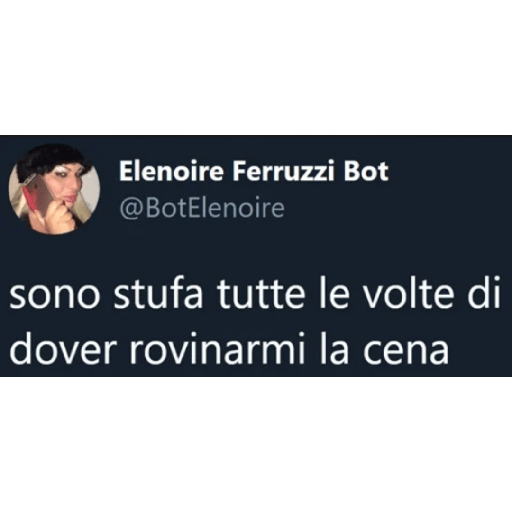Click the phone held in the avatar photo
The width and height of the screenshot is (512, 512).
[x=35, y=197]
